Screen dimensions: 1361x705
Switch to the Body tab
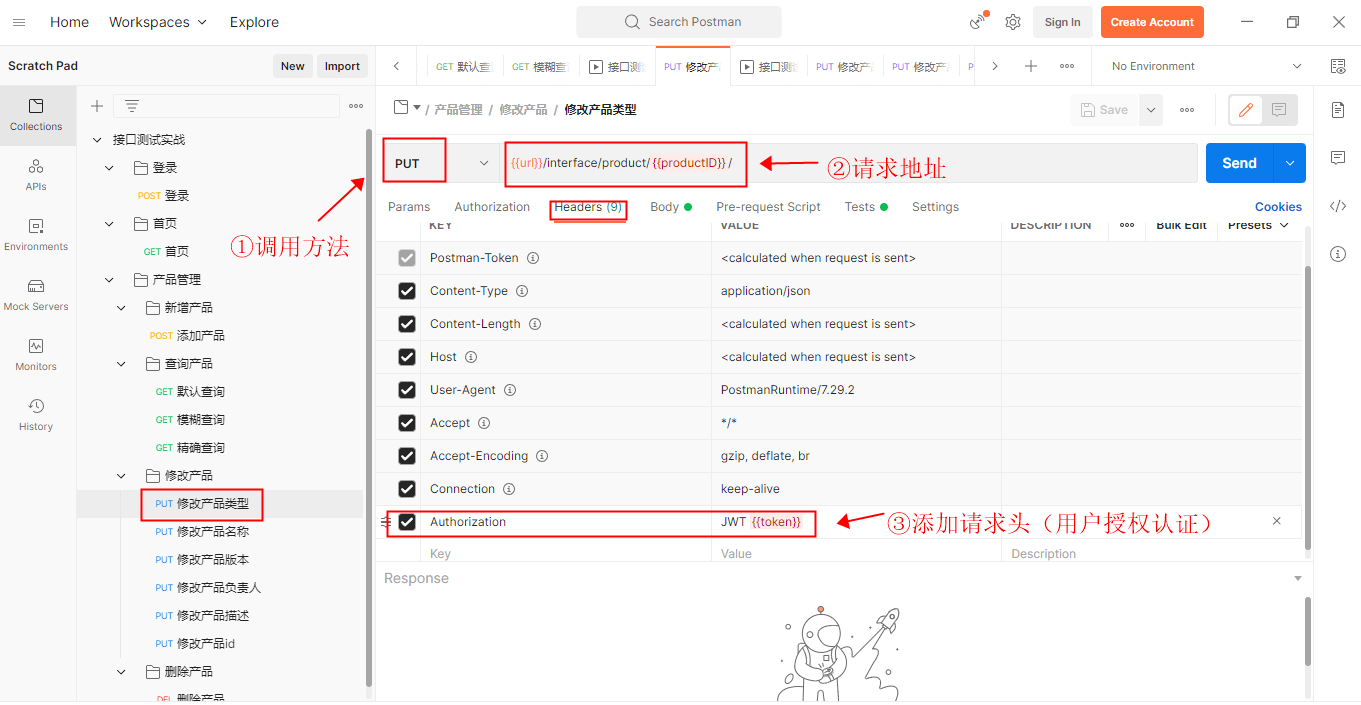670,207
